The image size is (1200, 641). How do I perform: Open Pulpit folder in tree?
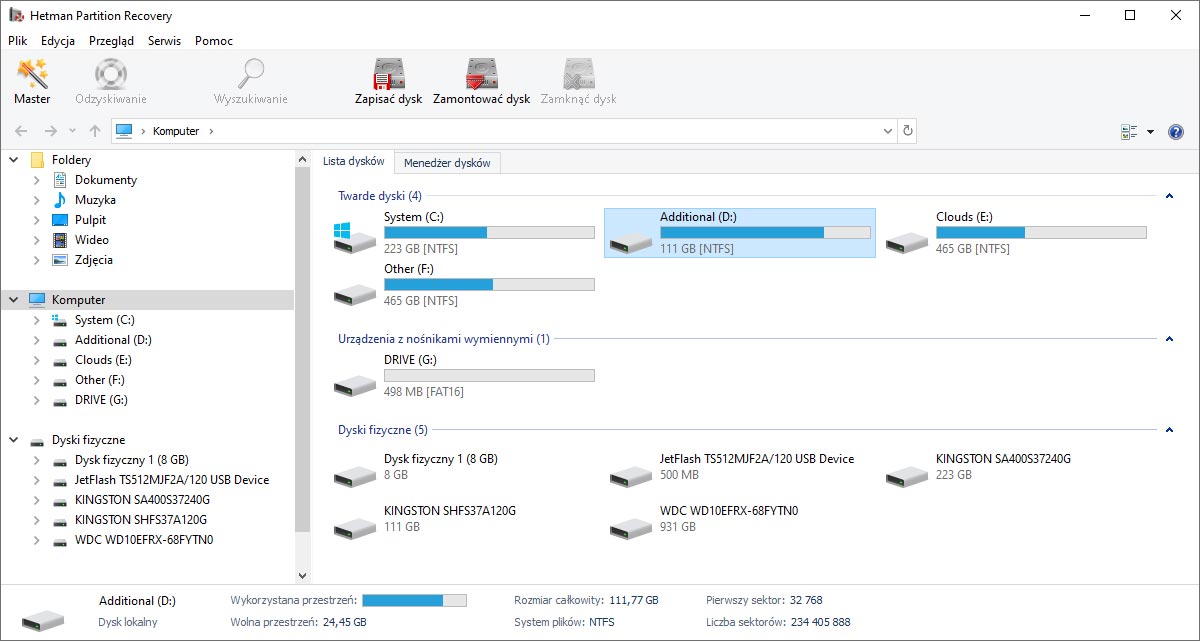pyautogui.click(x=90, y=220)
